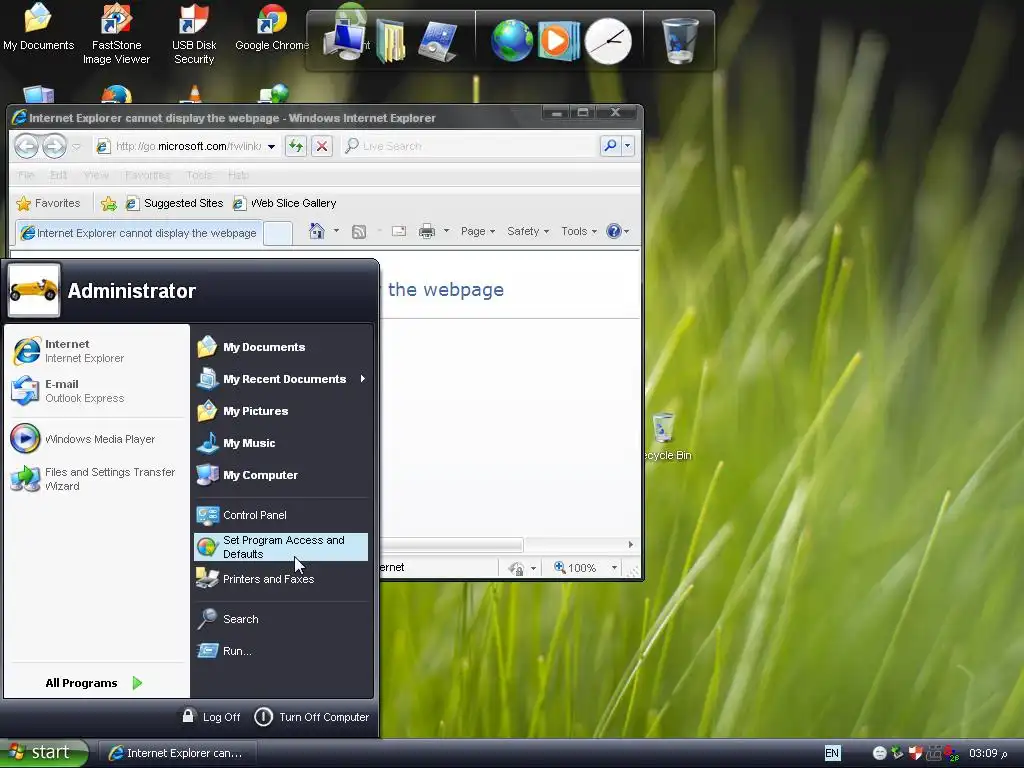The height and width of the screenshot is (768, 1024).
Task: Open the Safety menu in IE
Action: click(528, 231)
